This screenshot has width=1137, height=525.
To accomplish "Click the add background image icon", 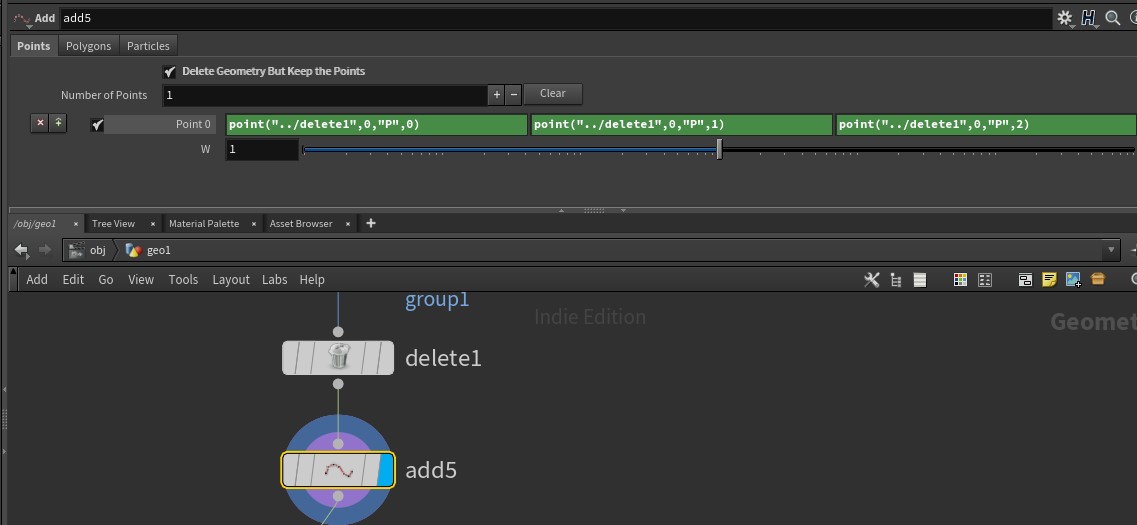I will 1073,280.
